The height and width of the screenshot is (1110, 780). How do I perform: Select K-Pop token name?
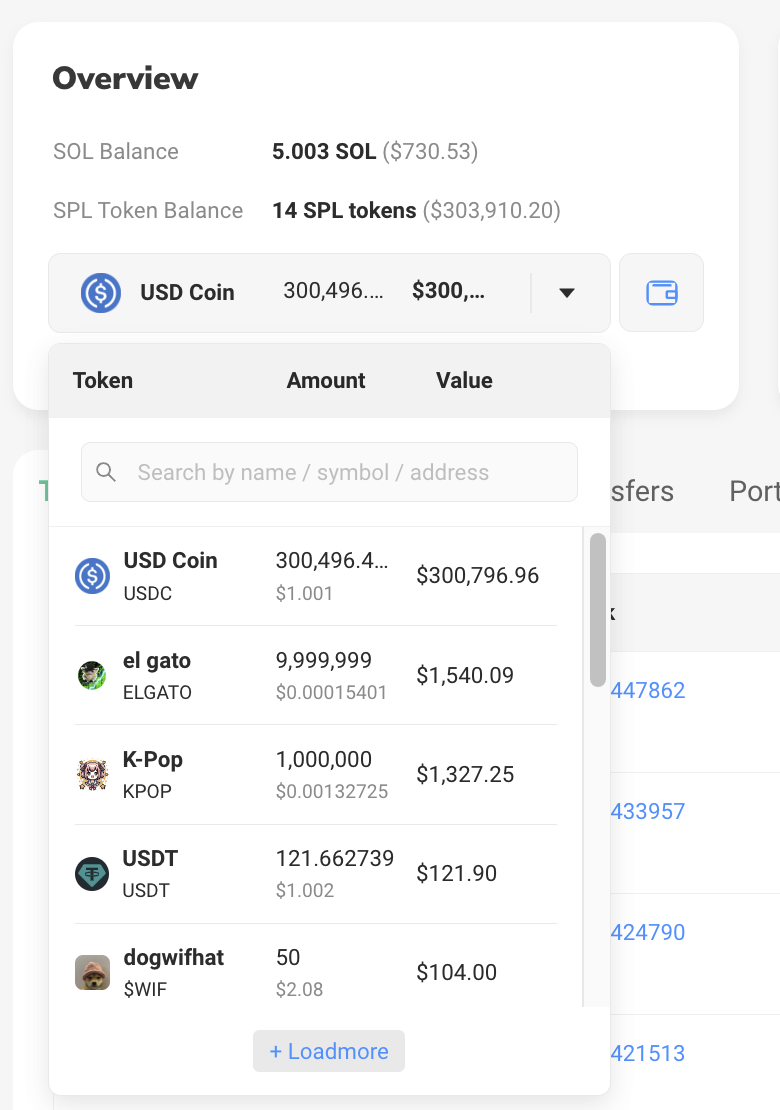pos(153,760)
